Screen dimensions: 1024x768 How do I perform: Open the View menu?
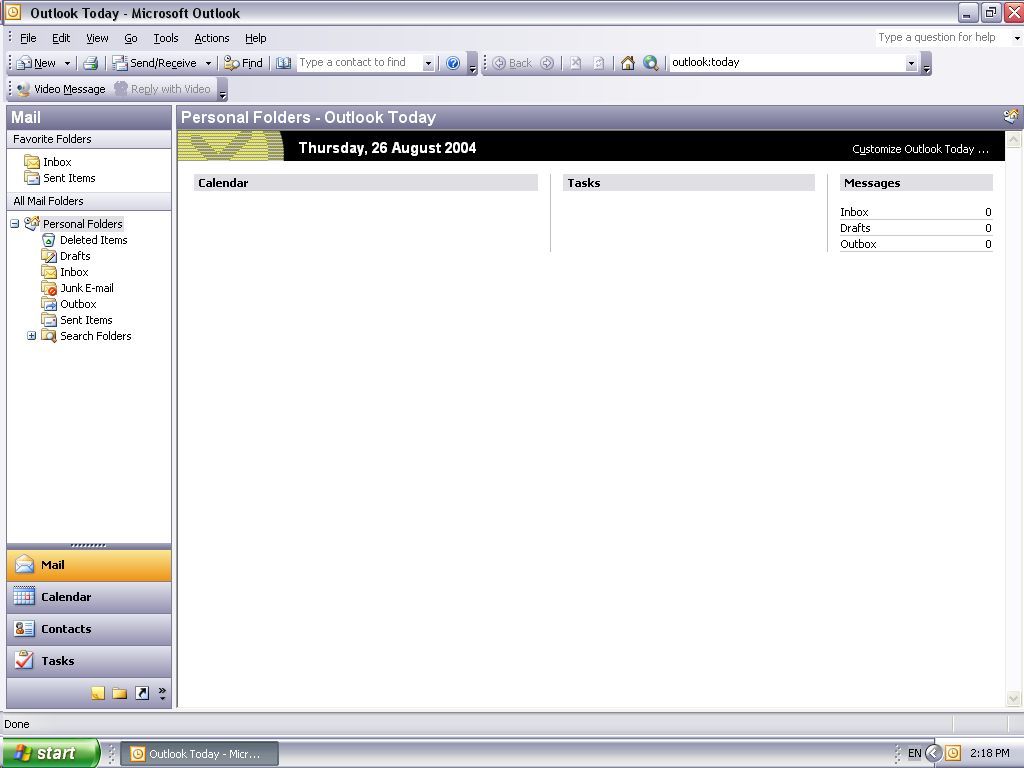pyautogui.click(x=97, y=38)
